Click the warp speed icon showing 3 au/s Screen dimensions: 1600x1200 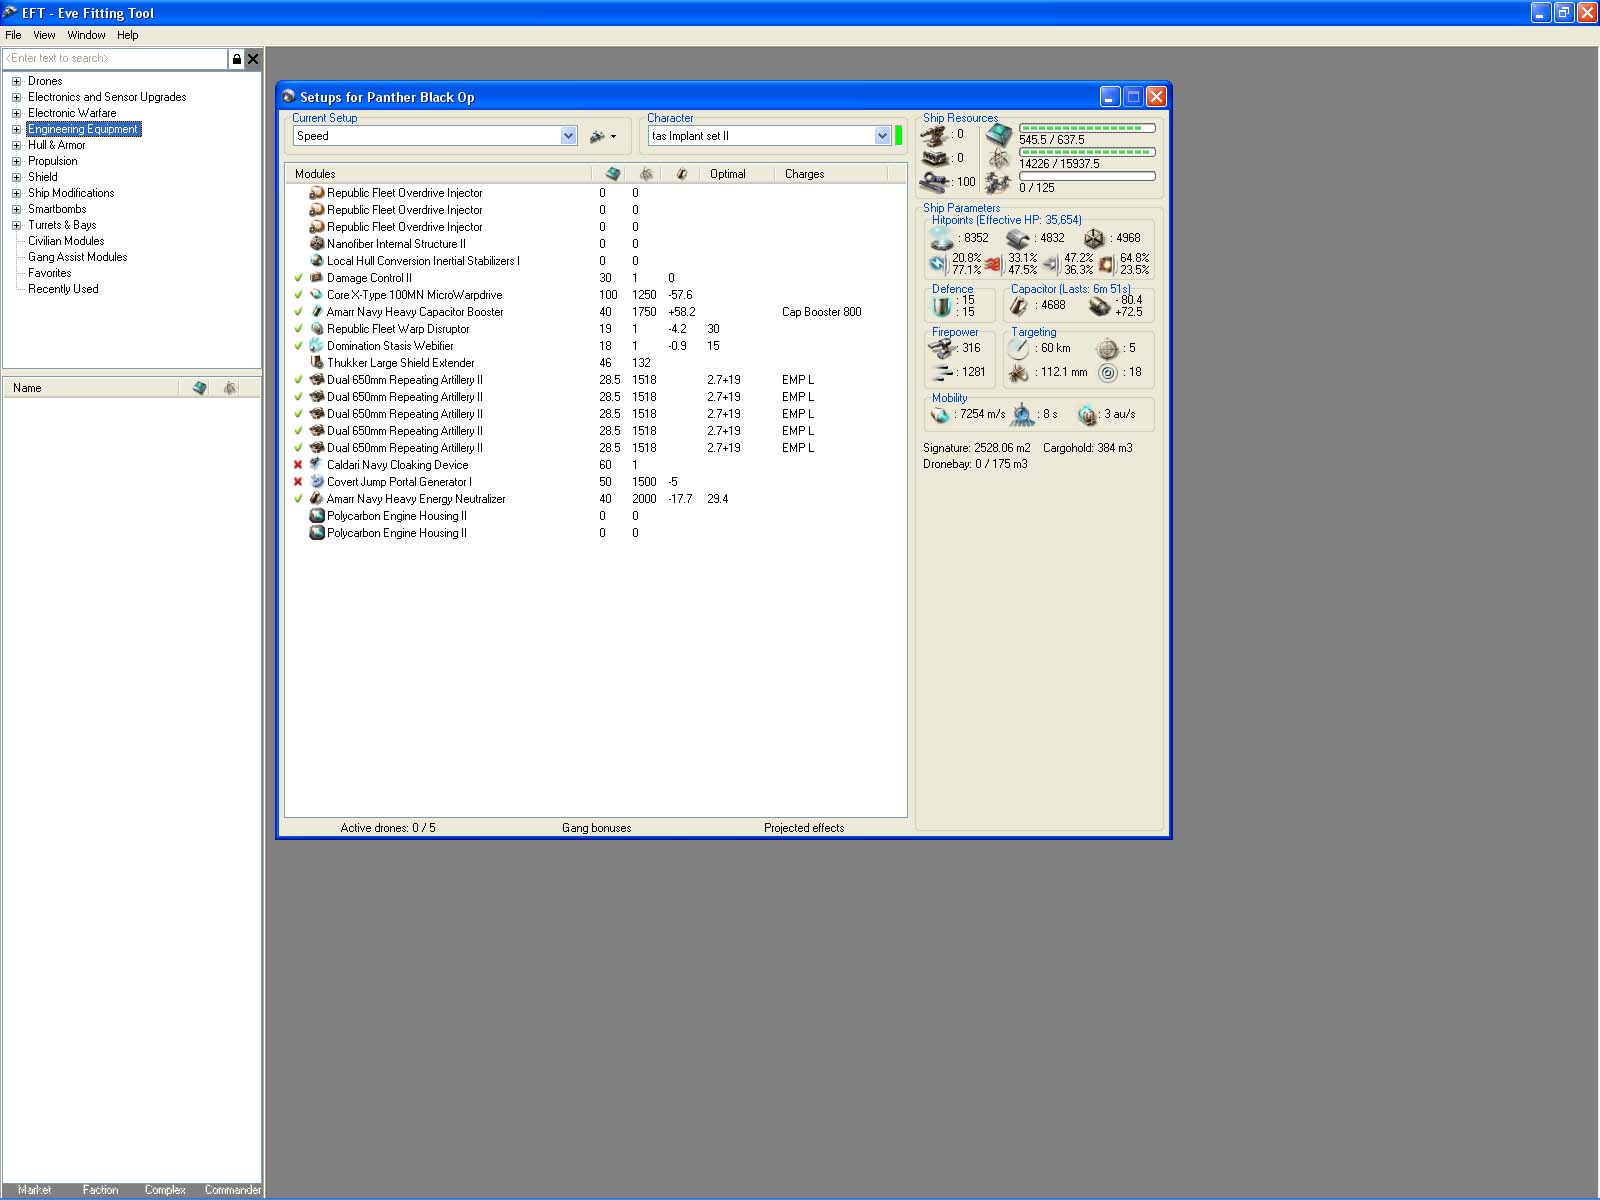pyautogui.click(x=1087, y=414)
